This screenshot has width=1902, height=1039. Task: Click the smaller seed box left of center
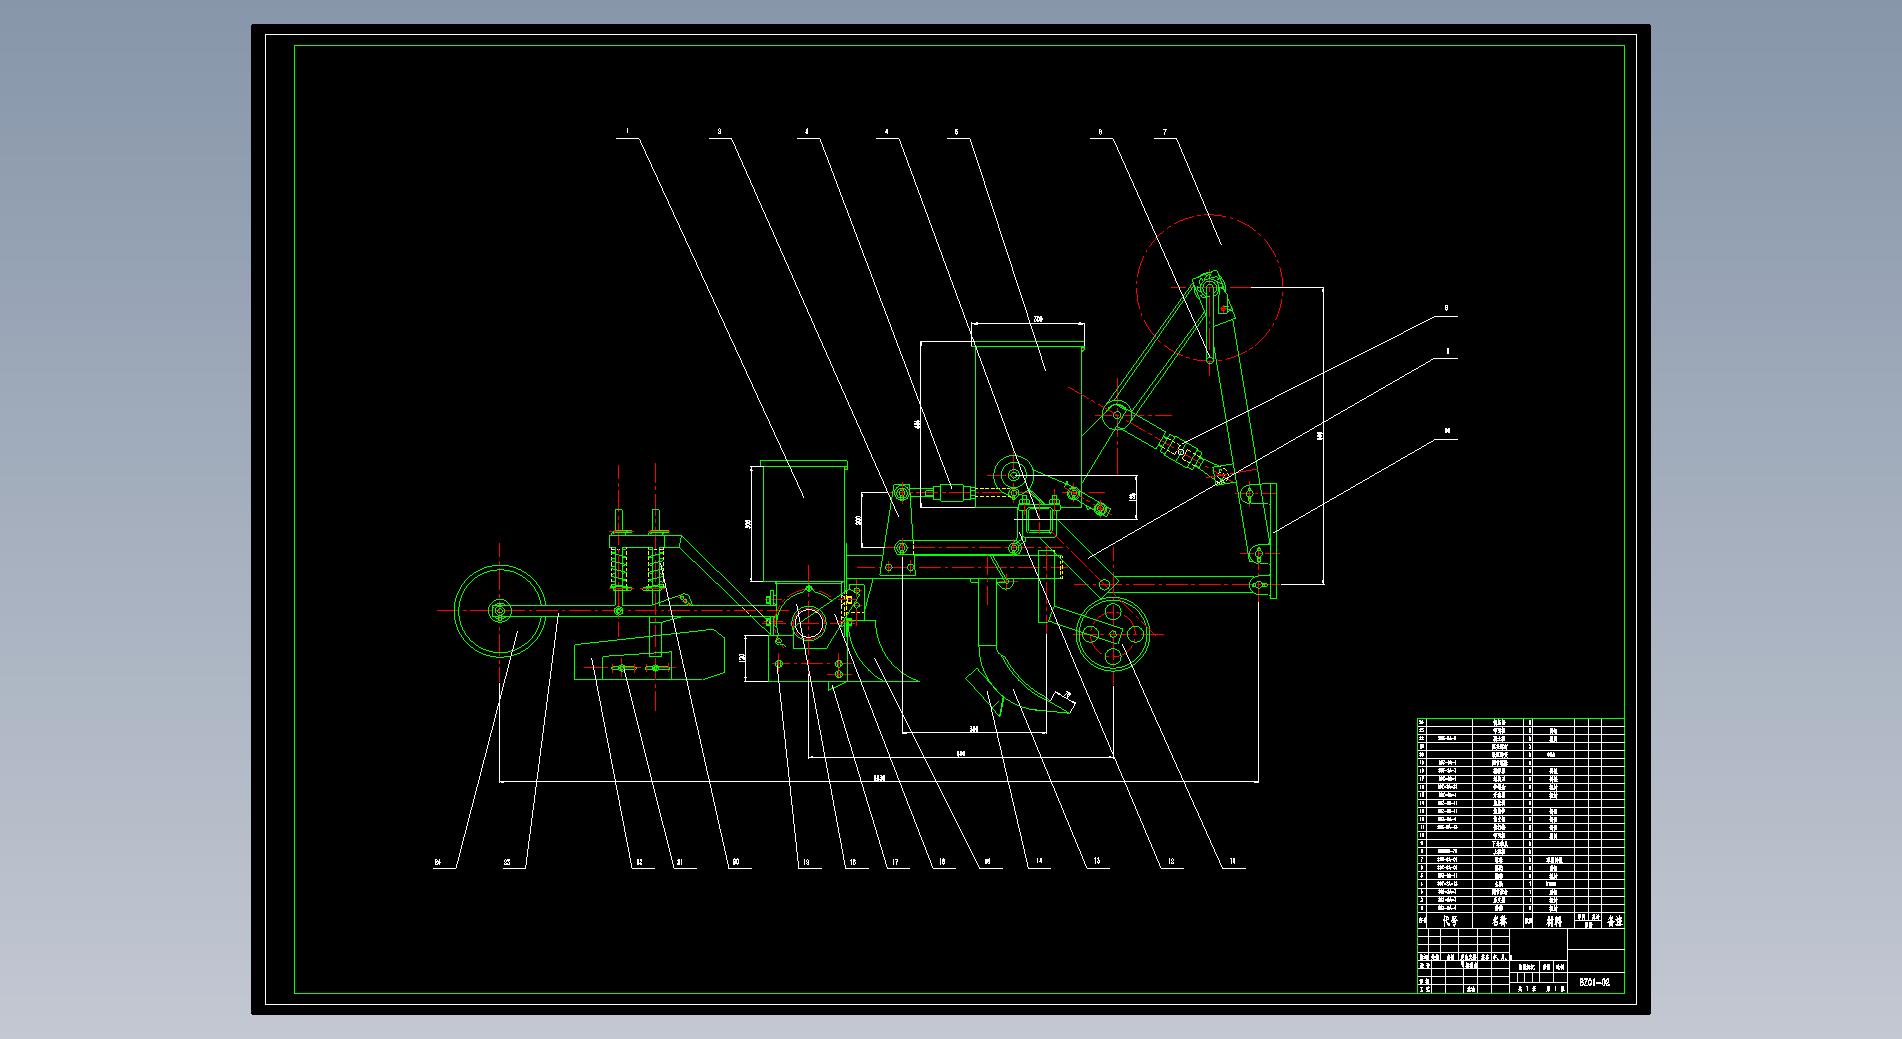click(804, 520)
